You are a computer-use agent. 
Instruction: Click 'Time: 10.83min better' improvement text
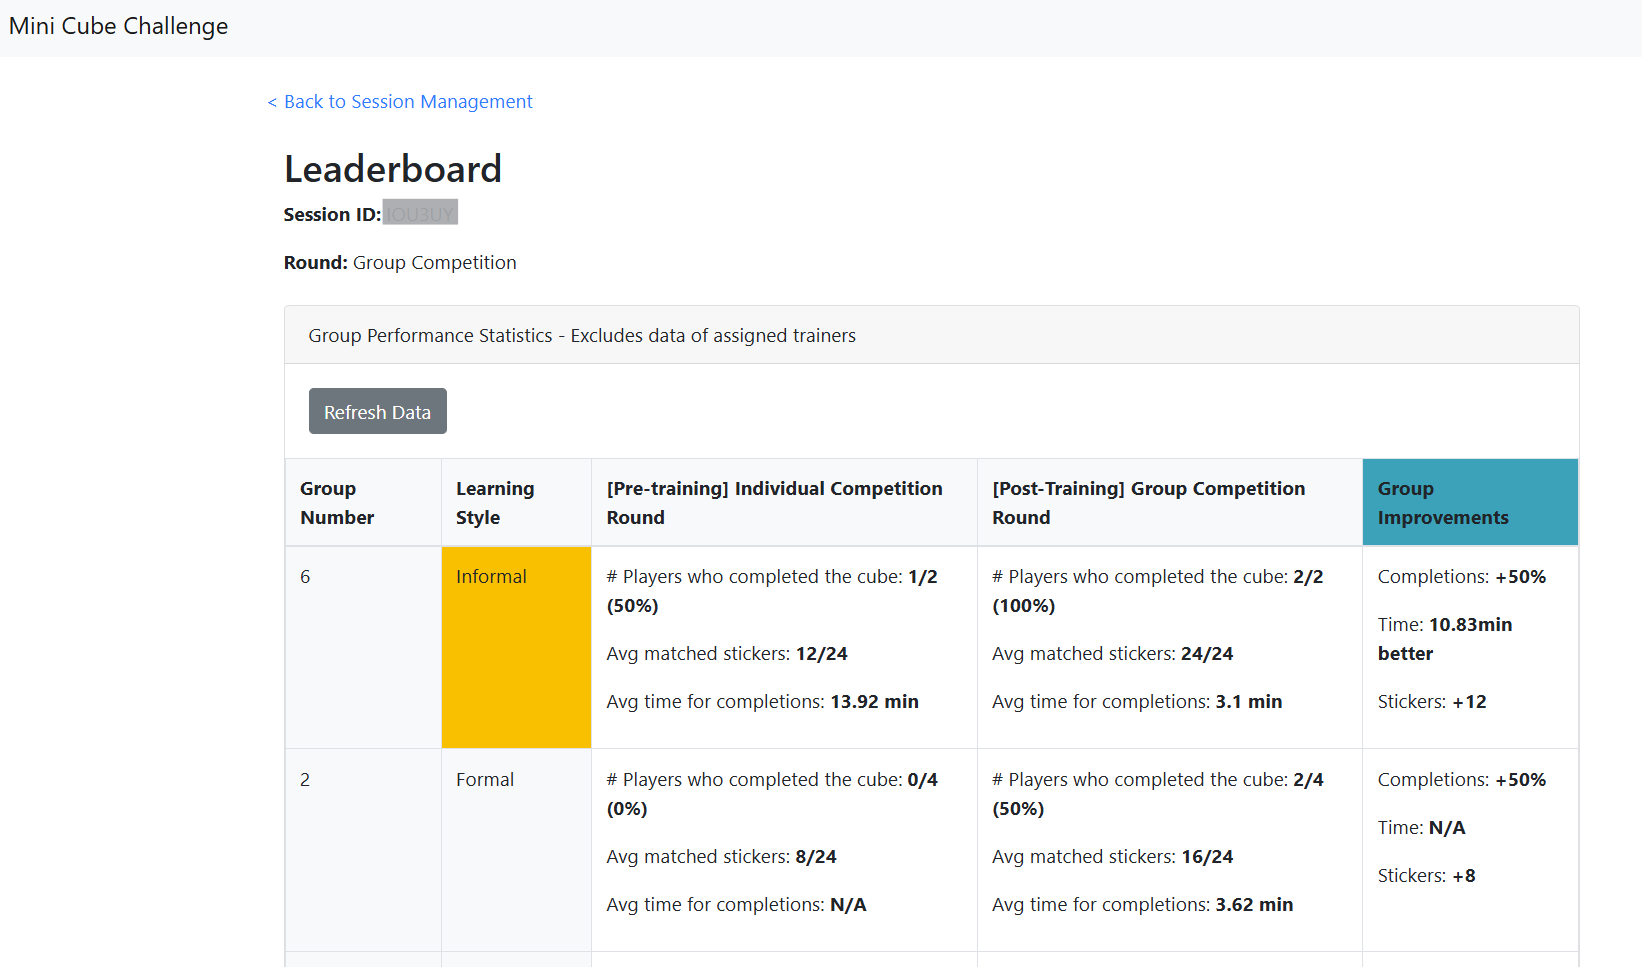(1445, 639)
